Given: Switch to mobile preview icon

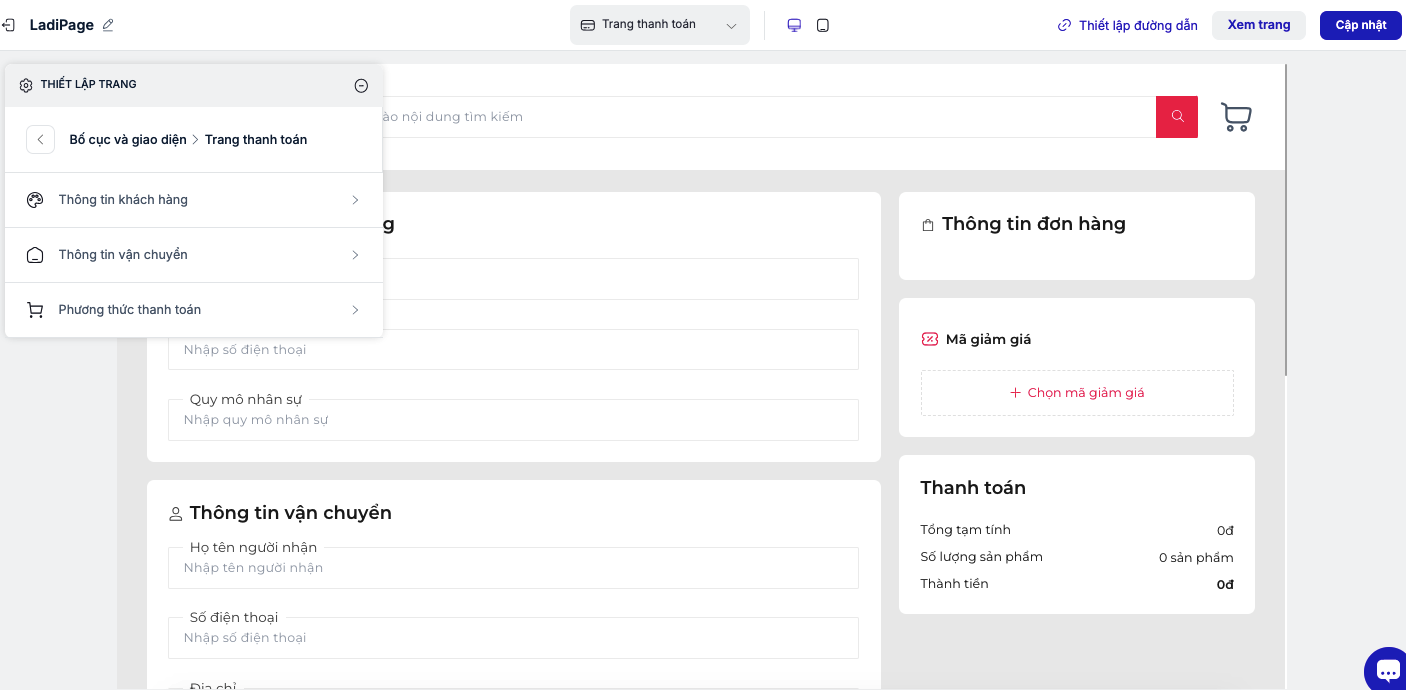Looking at the screenshot, I should point(823,25).
